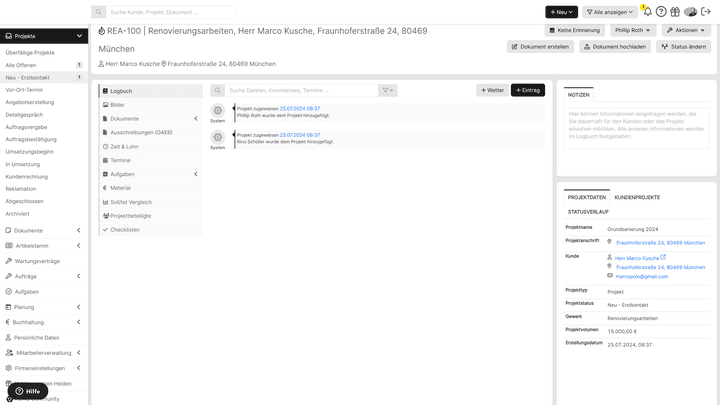
Task: Open Zeit & Lohn menu item
Action: point(151,146)
